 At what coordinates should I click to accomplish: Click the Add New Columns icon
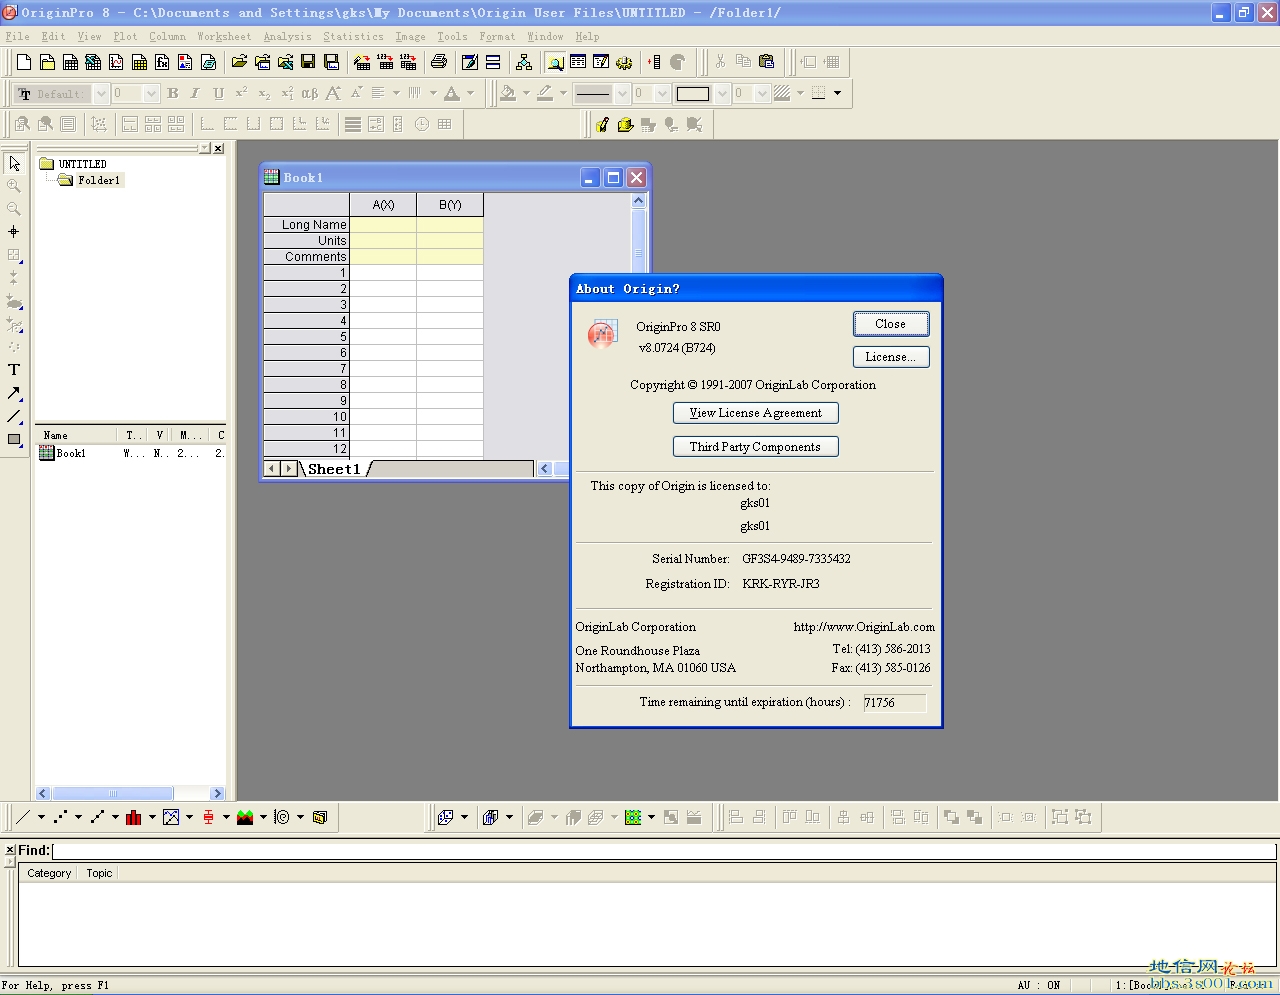pos(654,62)
